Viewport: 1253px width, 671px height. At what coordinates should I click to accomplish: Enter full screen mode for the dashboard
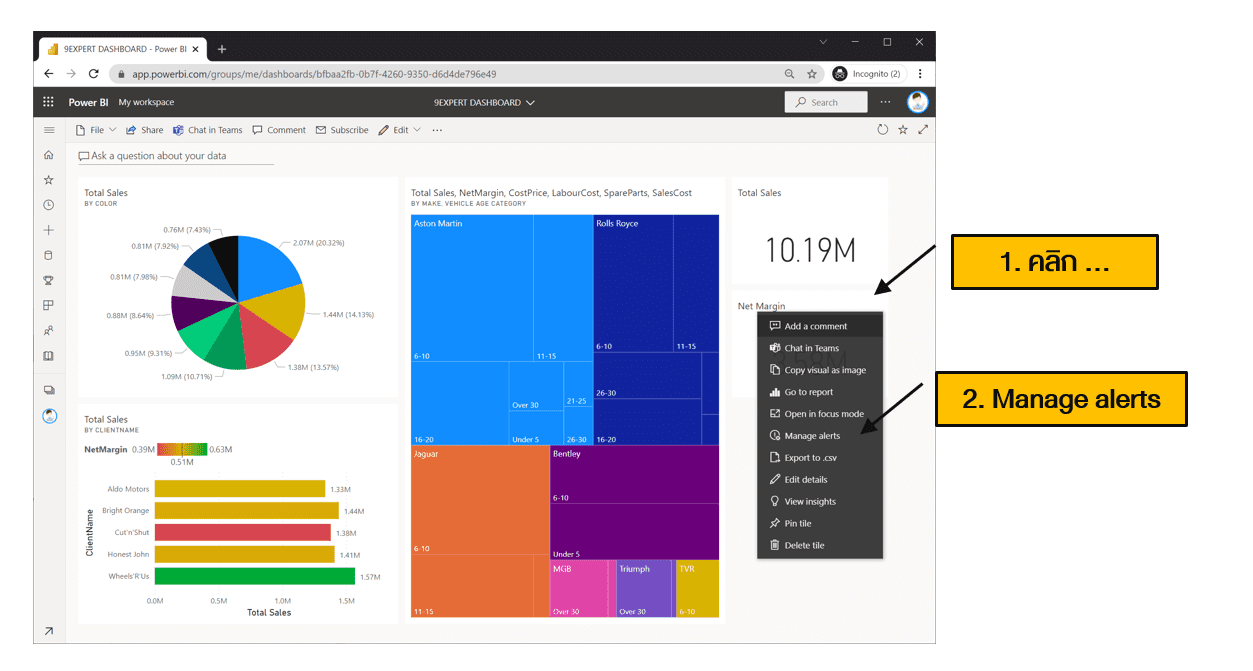pyautogui.click(x=922, y=129)
